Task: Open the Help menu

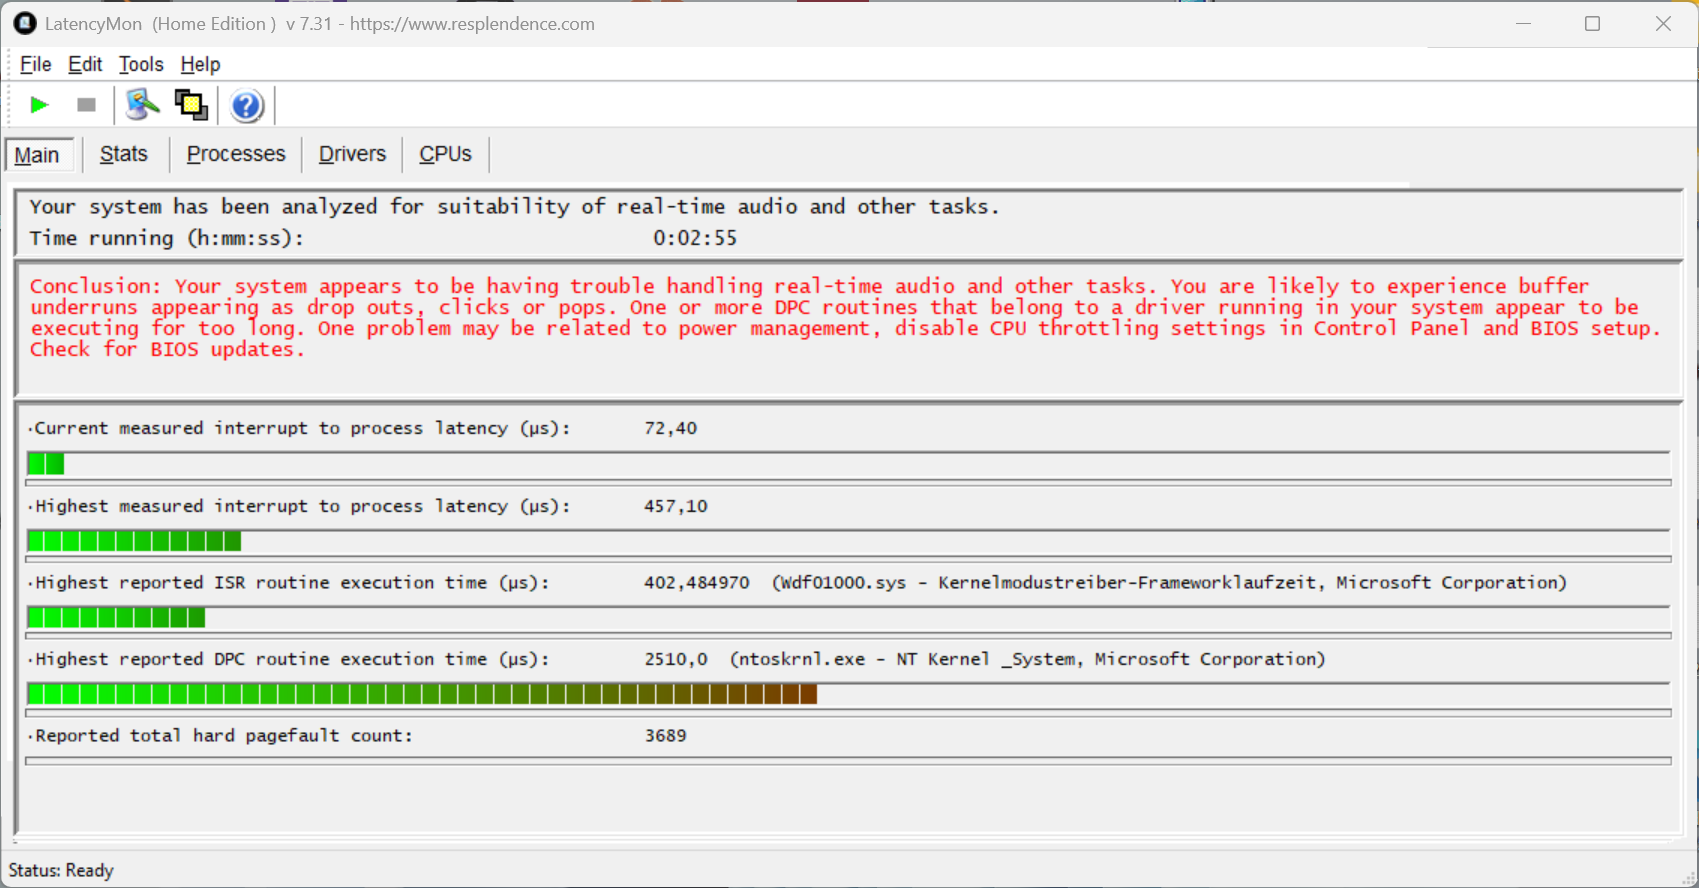Action: (200, 64)
